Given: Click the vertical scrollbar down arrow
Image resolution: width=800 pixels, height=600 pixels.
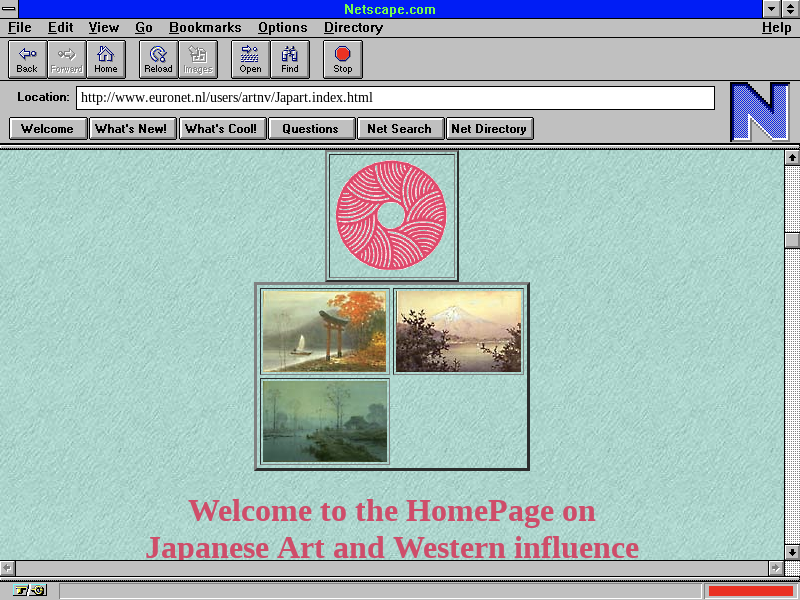Looking at the screenshot, I should click(792, 551).
